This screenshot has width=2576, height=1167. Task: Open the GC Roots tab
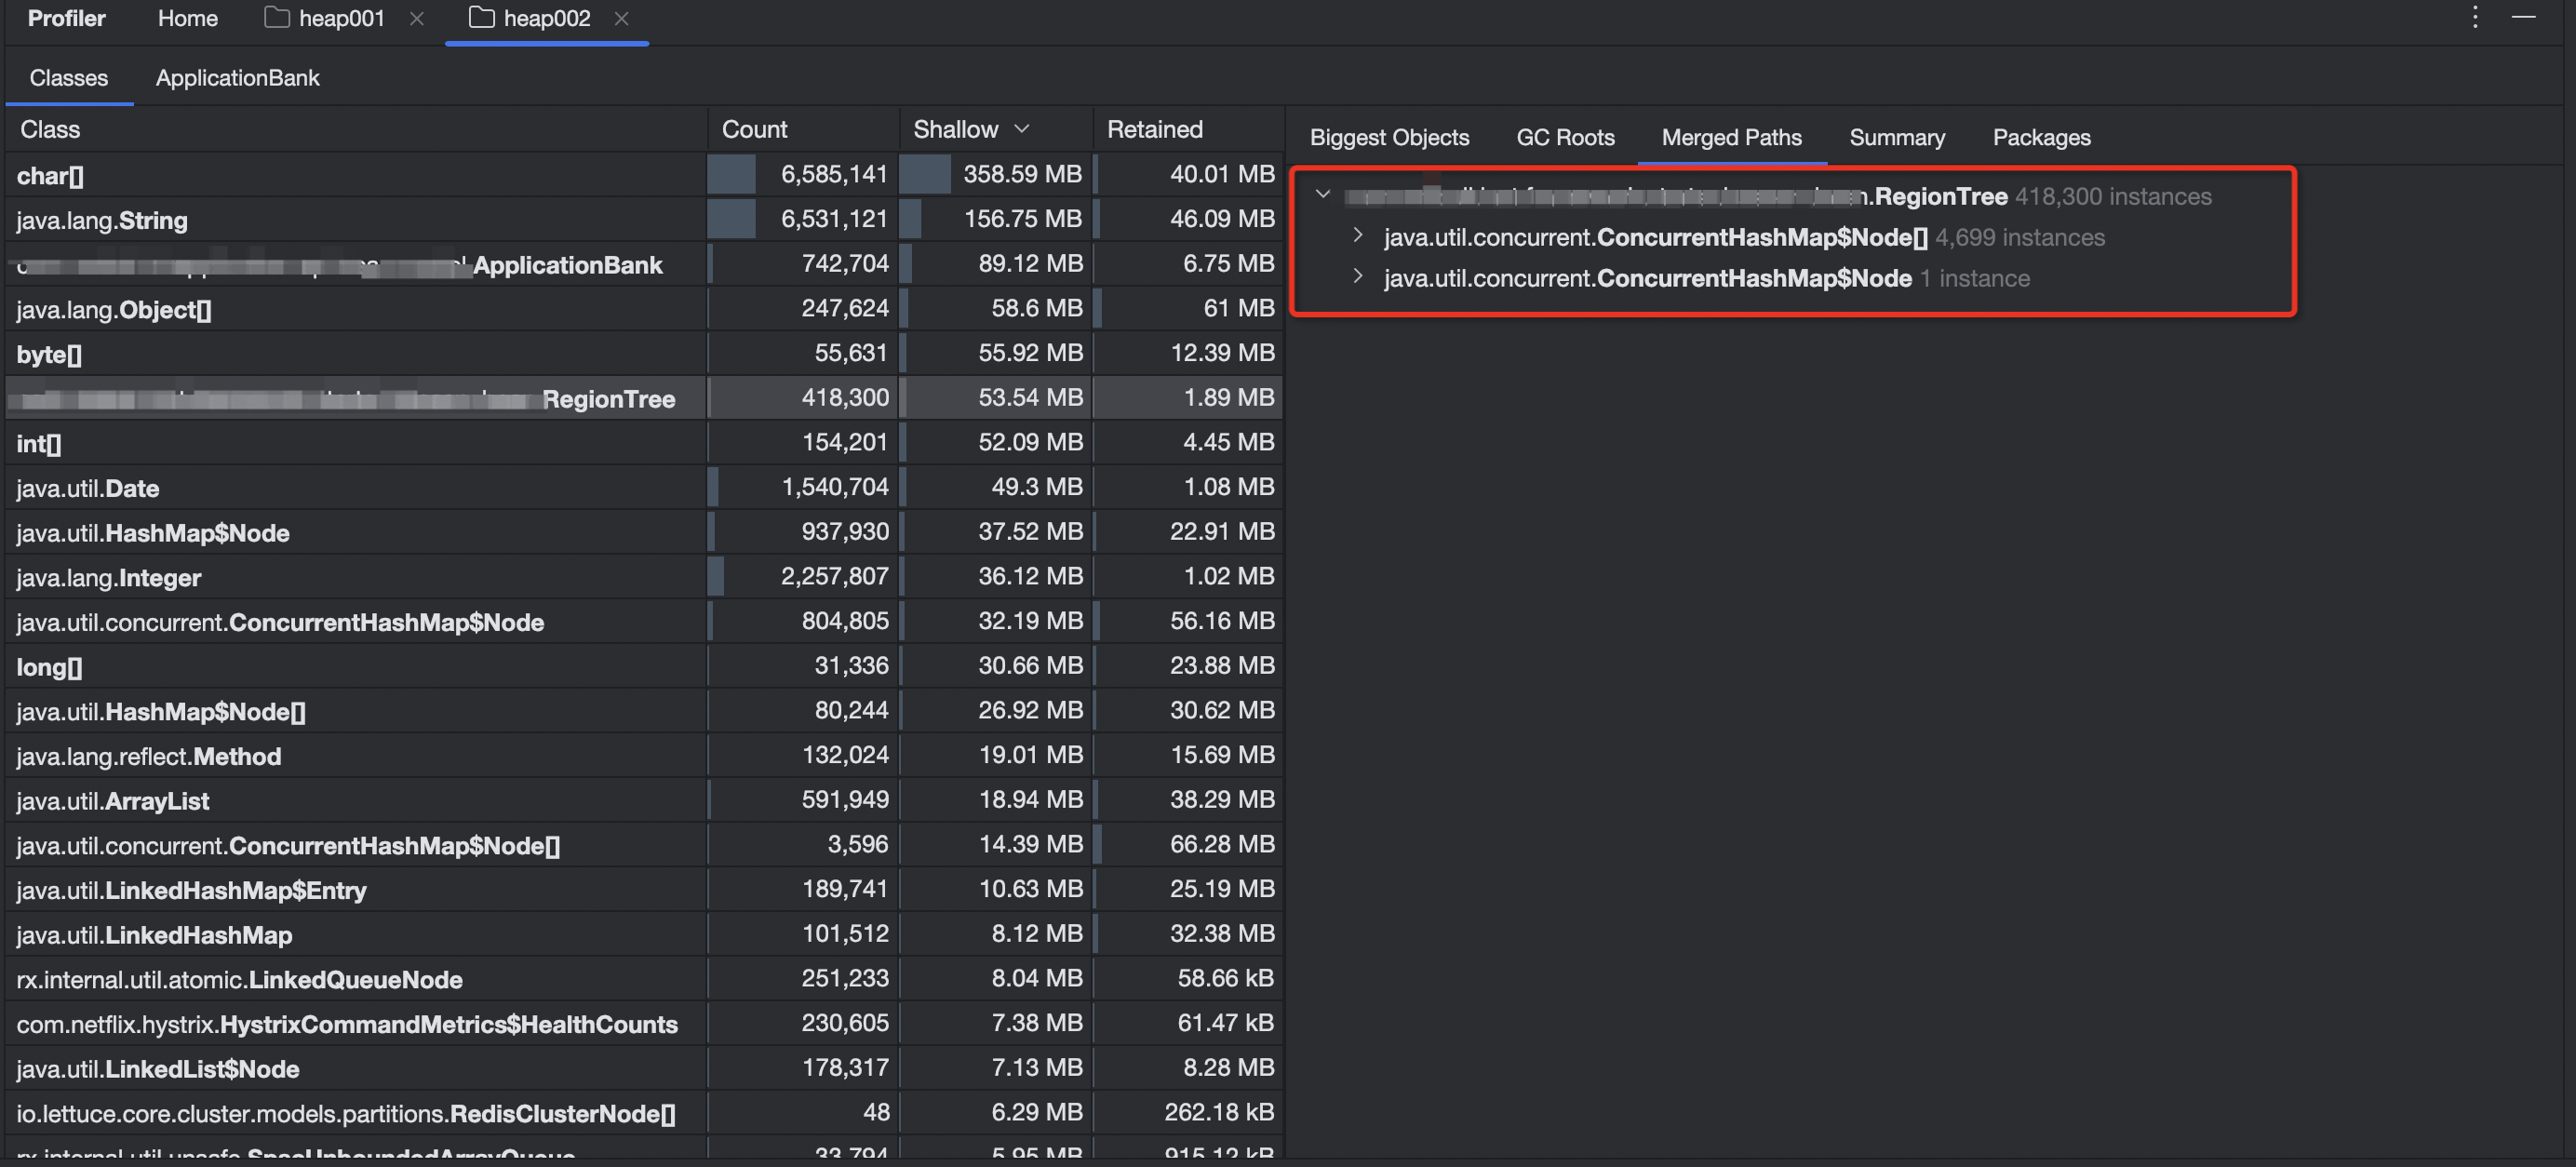(x=1564, y=137)
